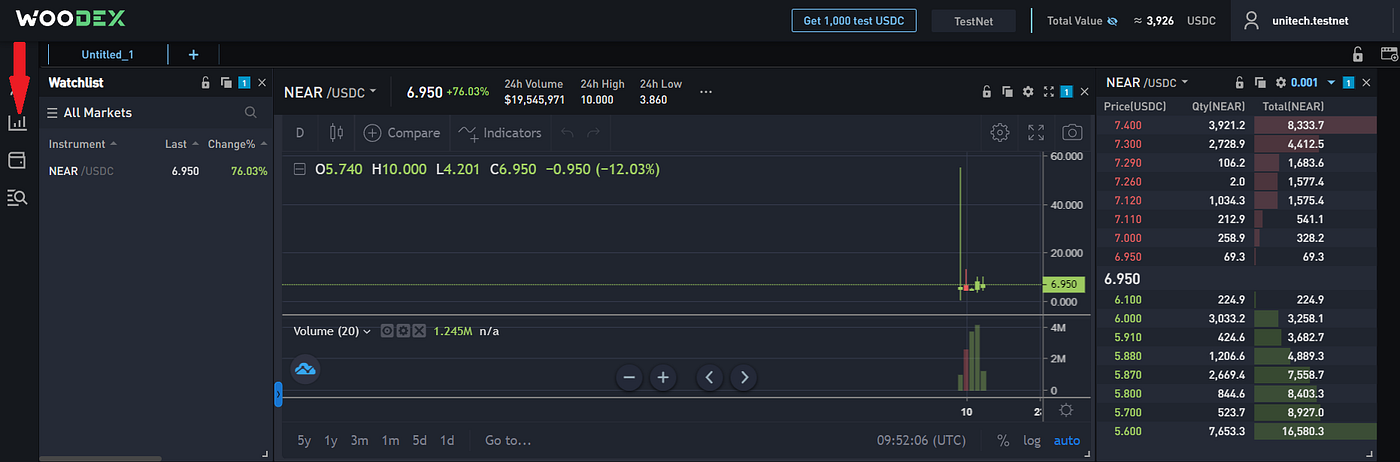Sort Watchlist by Instrument column

point(83,144)
